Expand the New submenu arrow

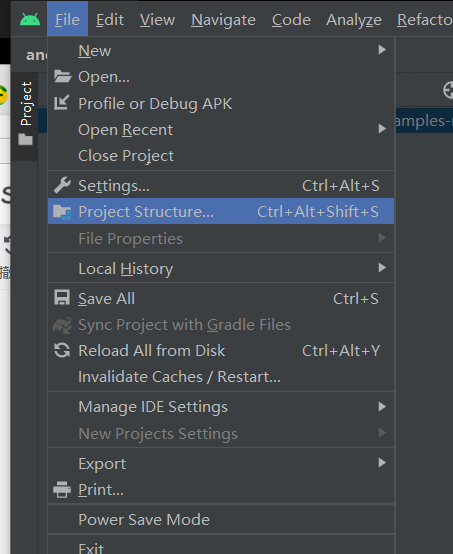382,49
